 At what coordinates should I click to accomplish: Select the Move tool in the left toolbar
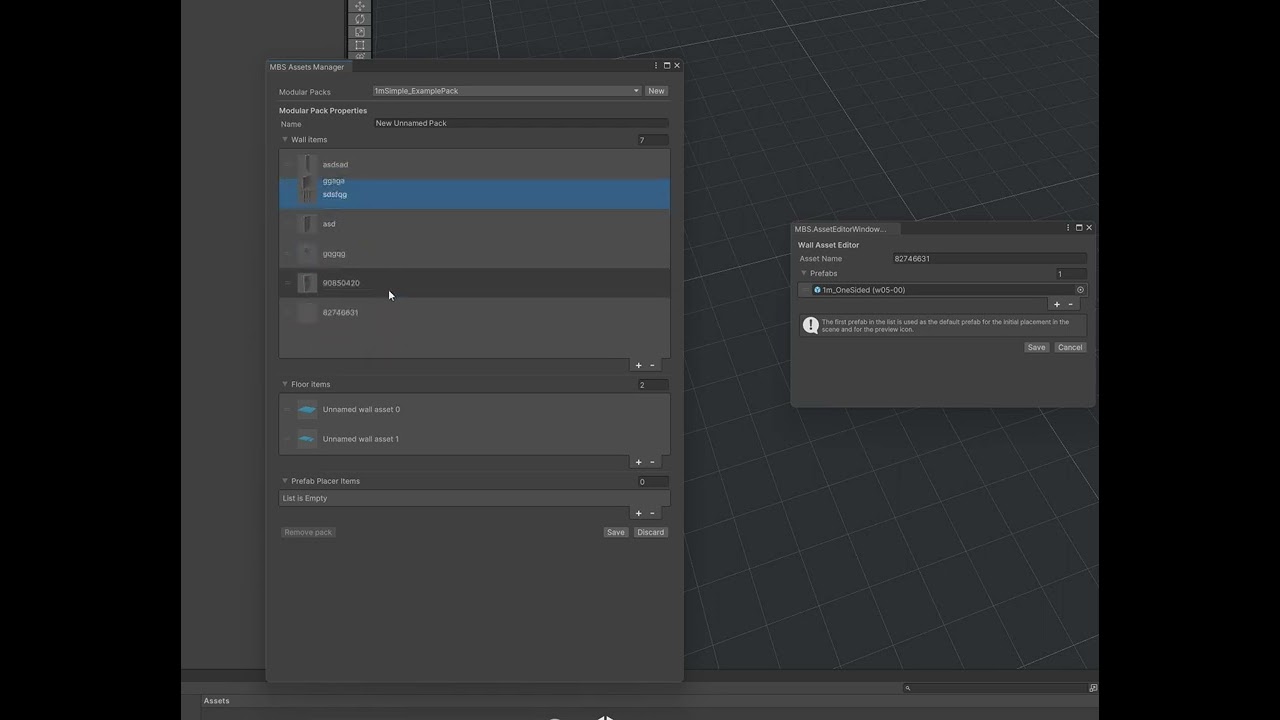point(360,6)
